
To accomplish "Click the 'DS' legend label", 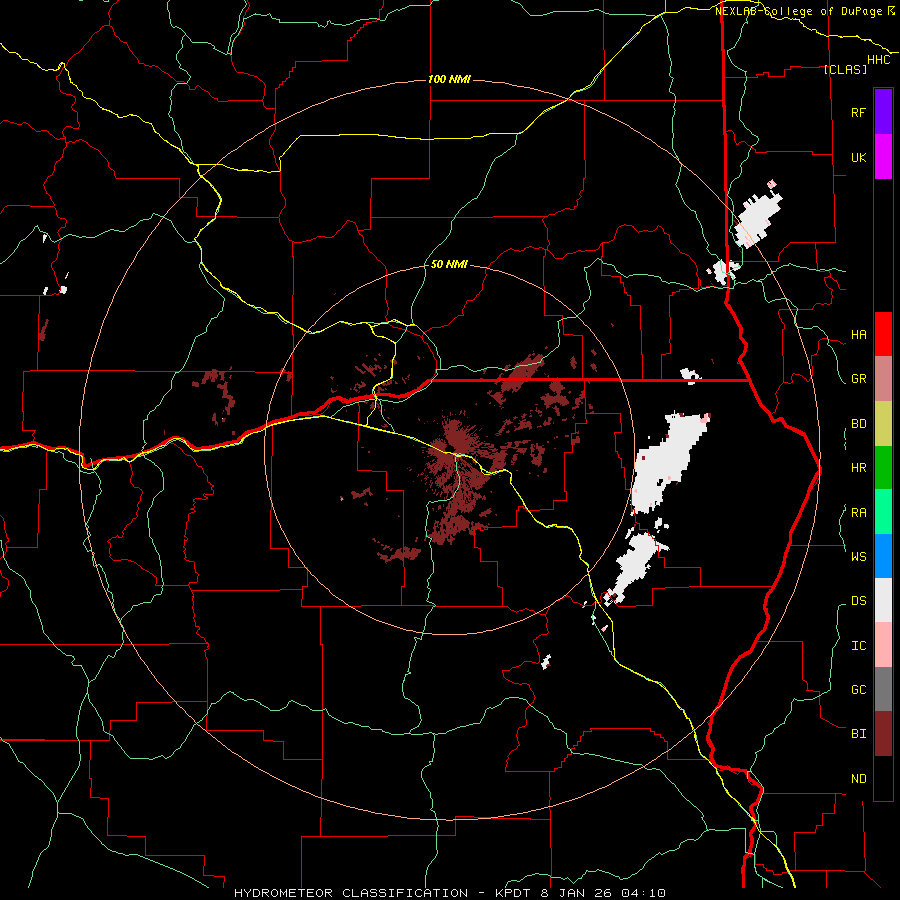I will (858, 600).
